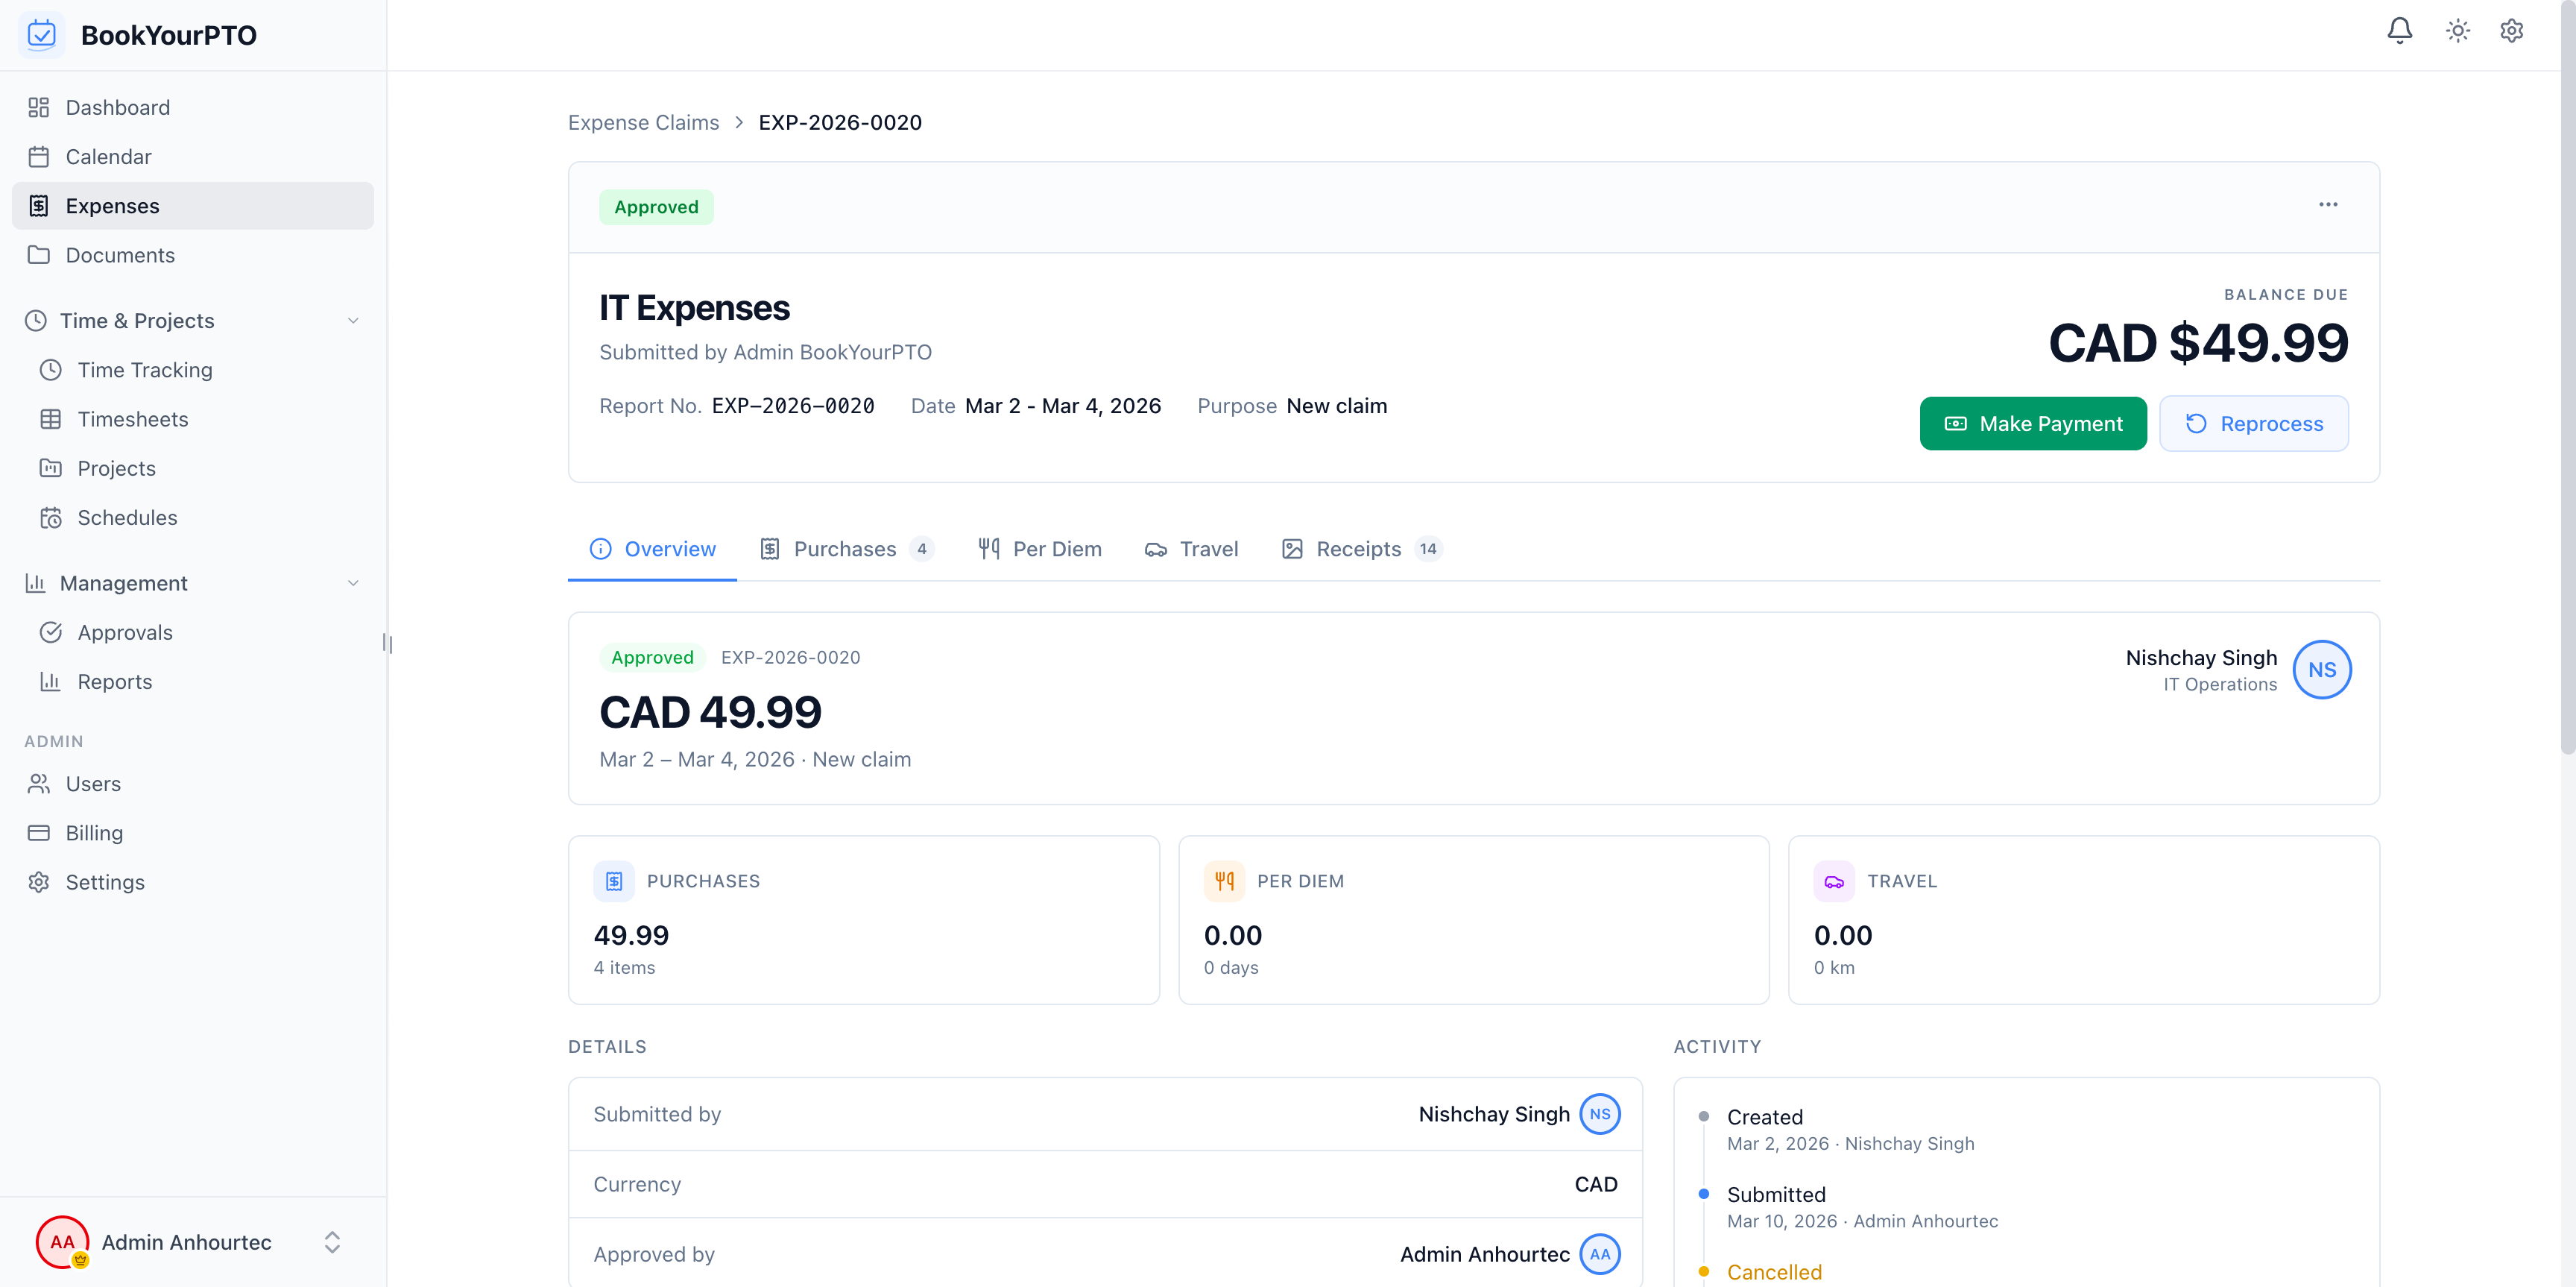Image resolution: width=2576 pixels, height=1287 pixels.
Task: Click the BookYourPTO logo icon
Action: point(42,34)
